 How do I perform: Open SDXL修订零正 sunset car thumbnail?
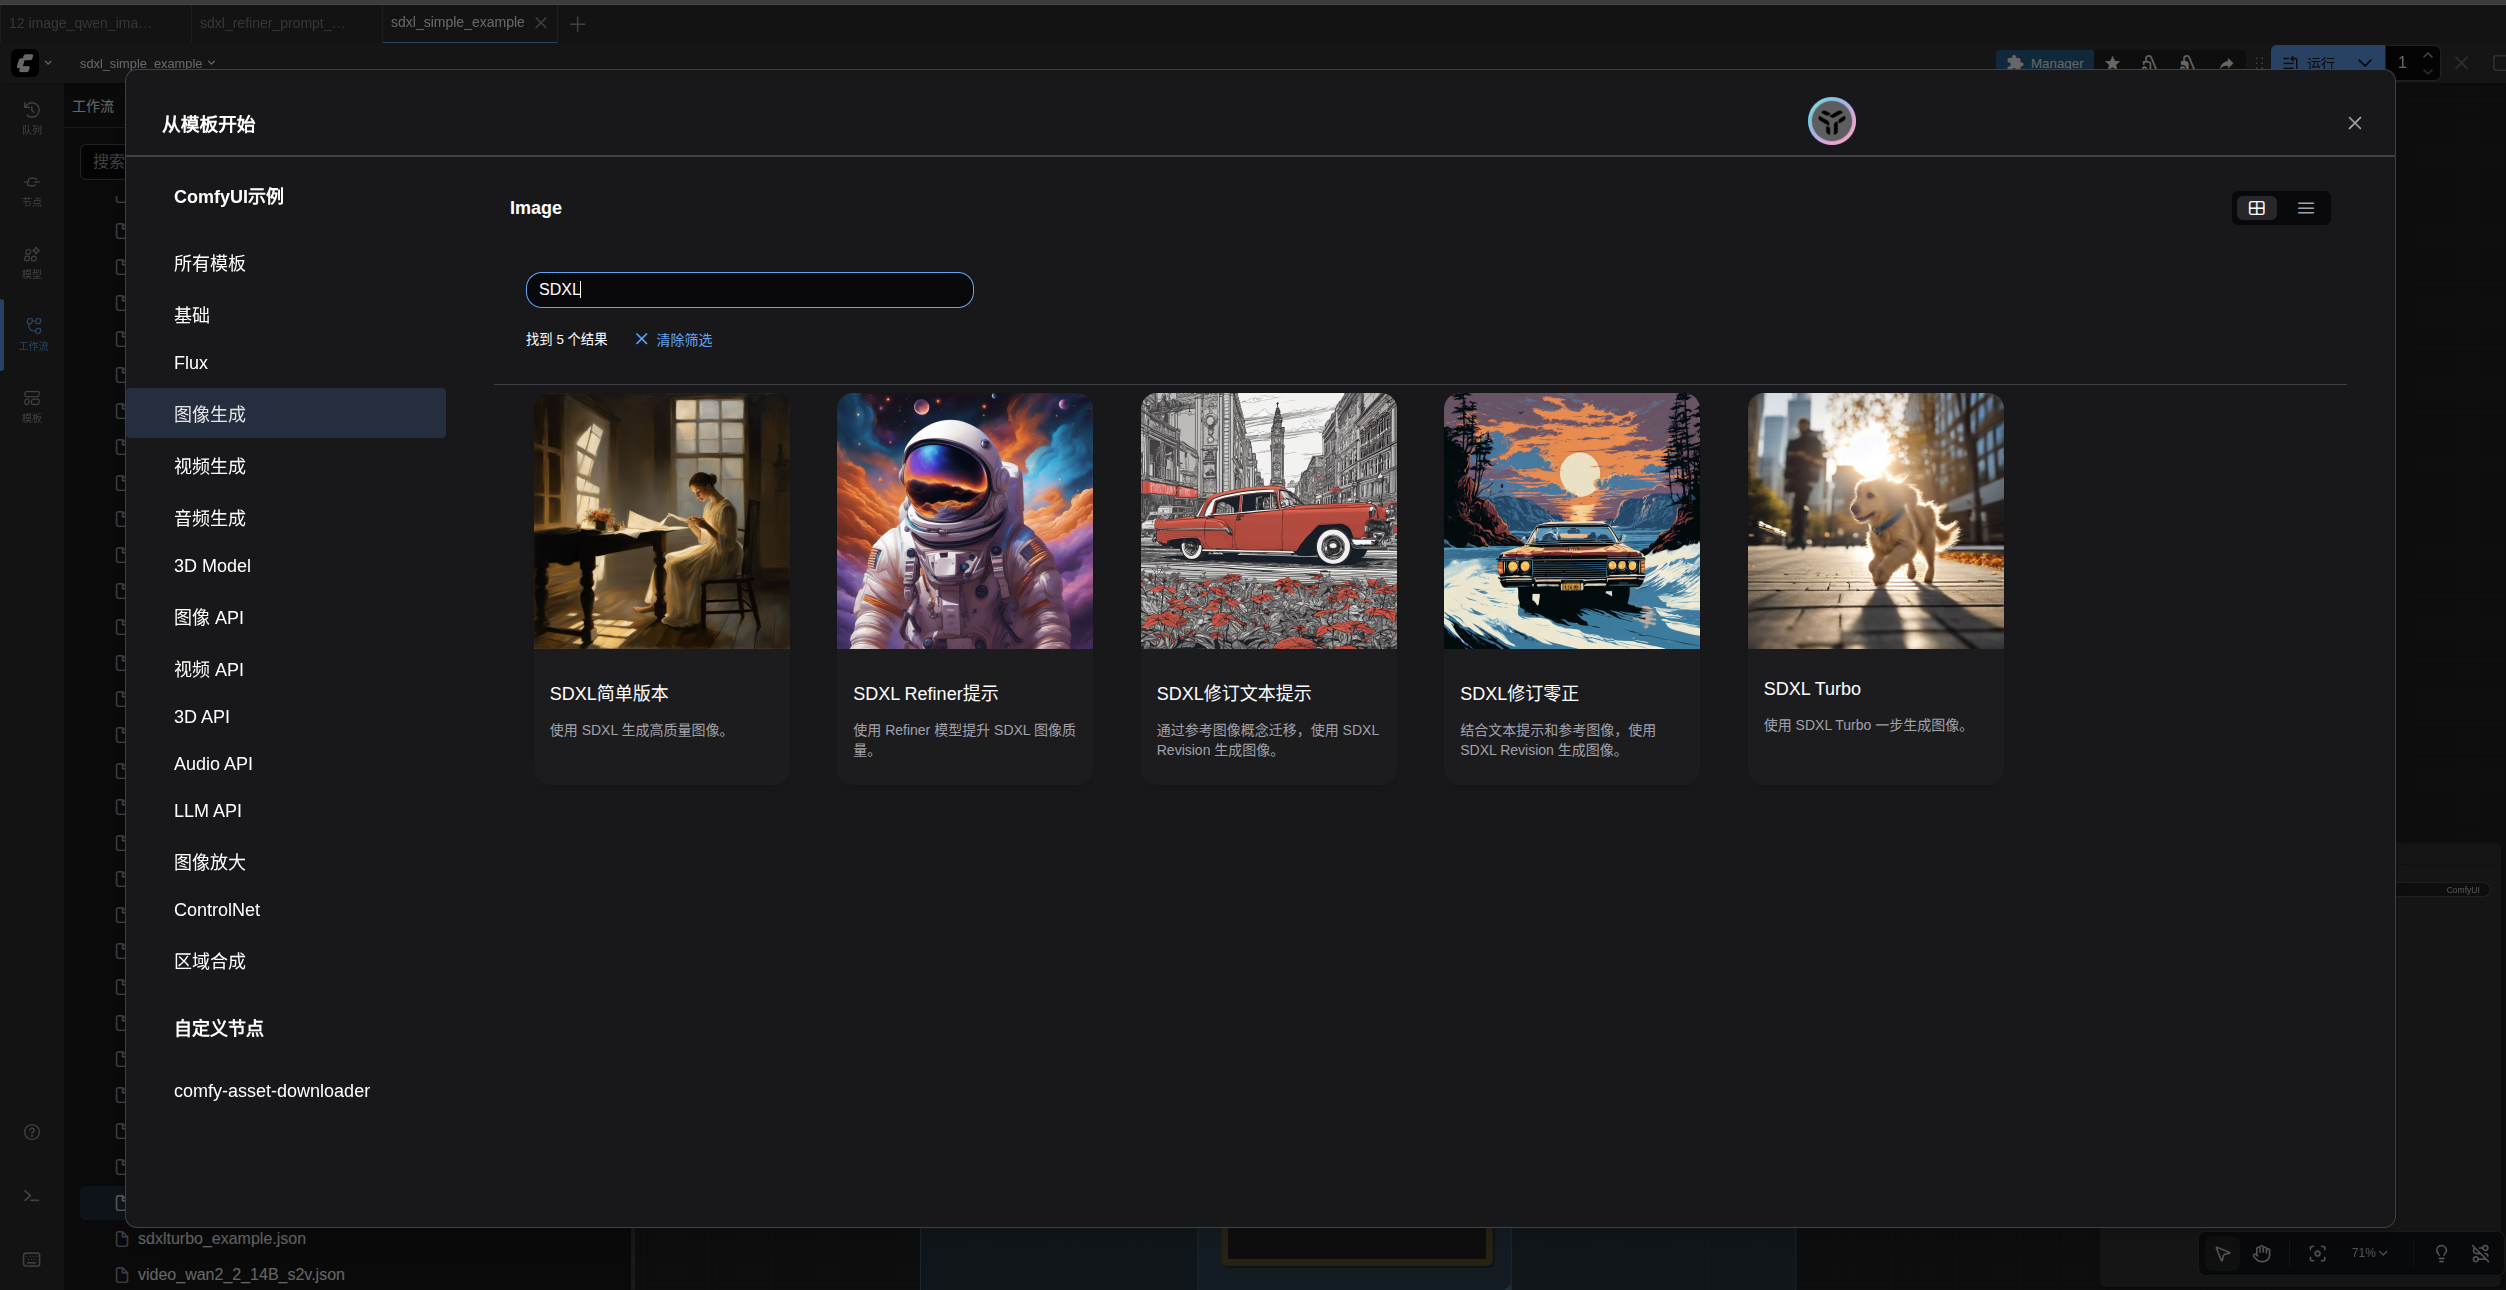click(1572, 521)
